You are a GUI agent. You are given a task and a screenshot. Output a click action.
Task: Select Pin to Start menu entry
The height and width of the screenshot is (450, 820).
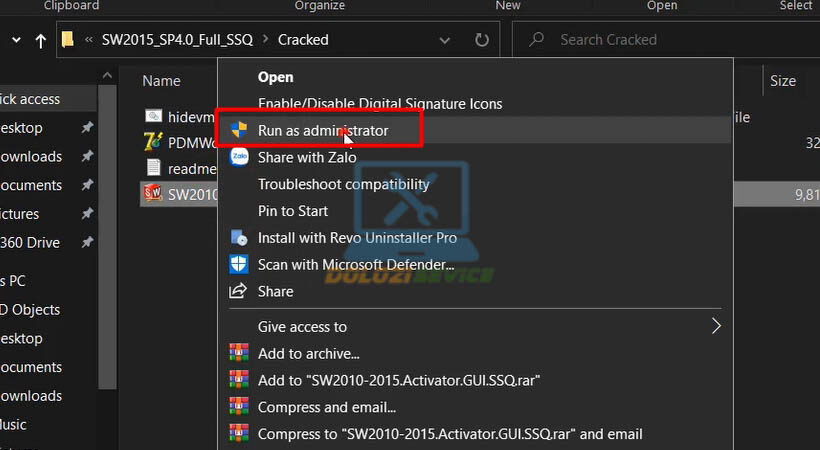tap(292, 211)
